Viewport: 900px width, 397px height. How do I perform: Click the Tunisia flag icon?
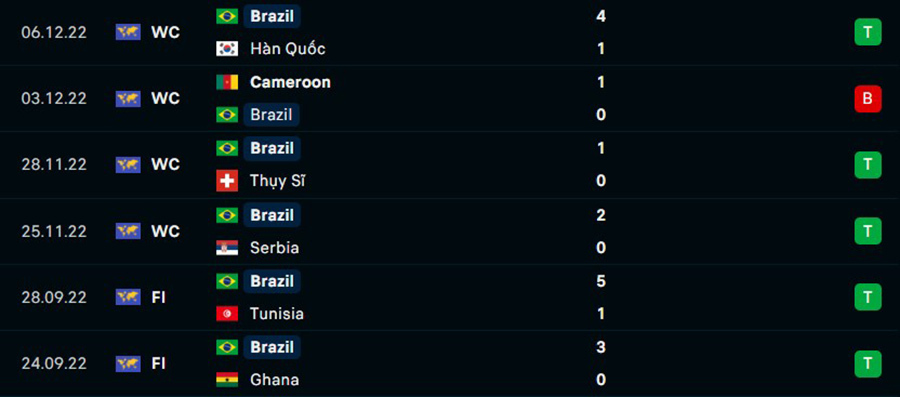tap(227, 314)
